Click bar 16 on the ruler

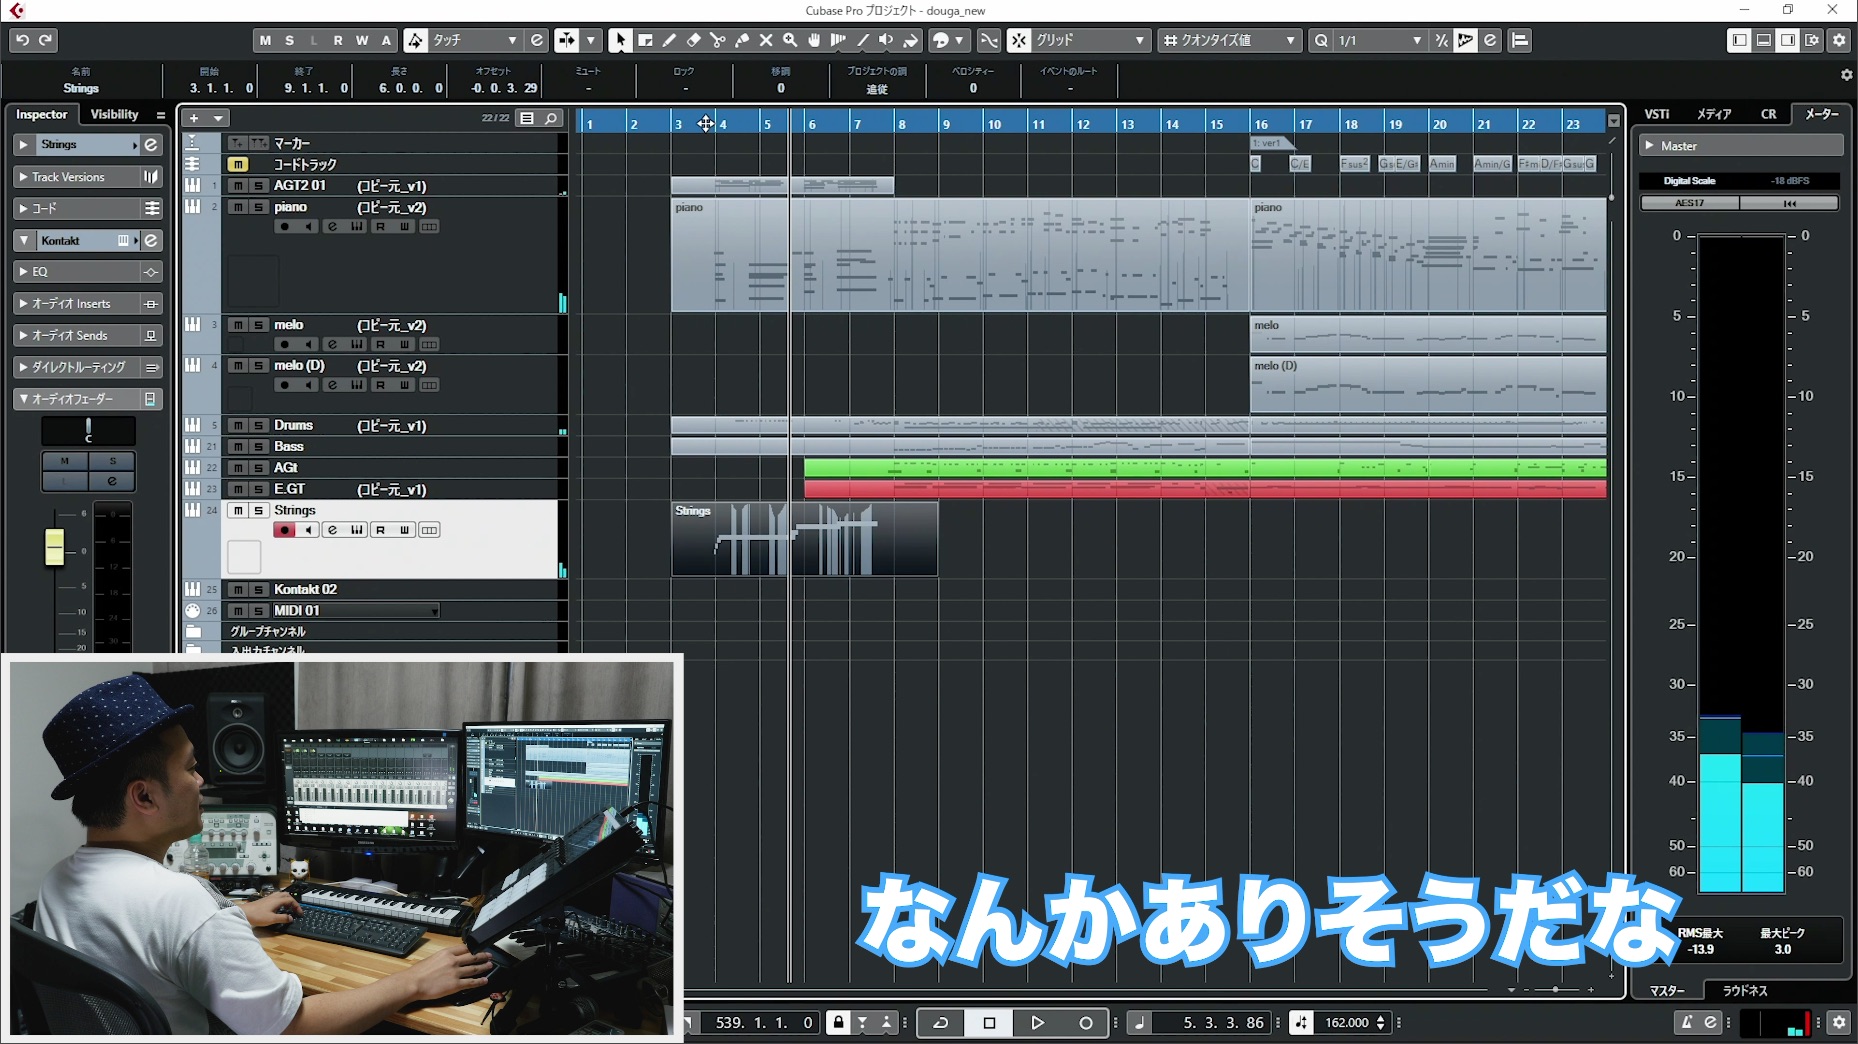coord(1261,124)
